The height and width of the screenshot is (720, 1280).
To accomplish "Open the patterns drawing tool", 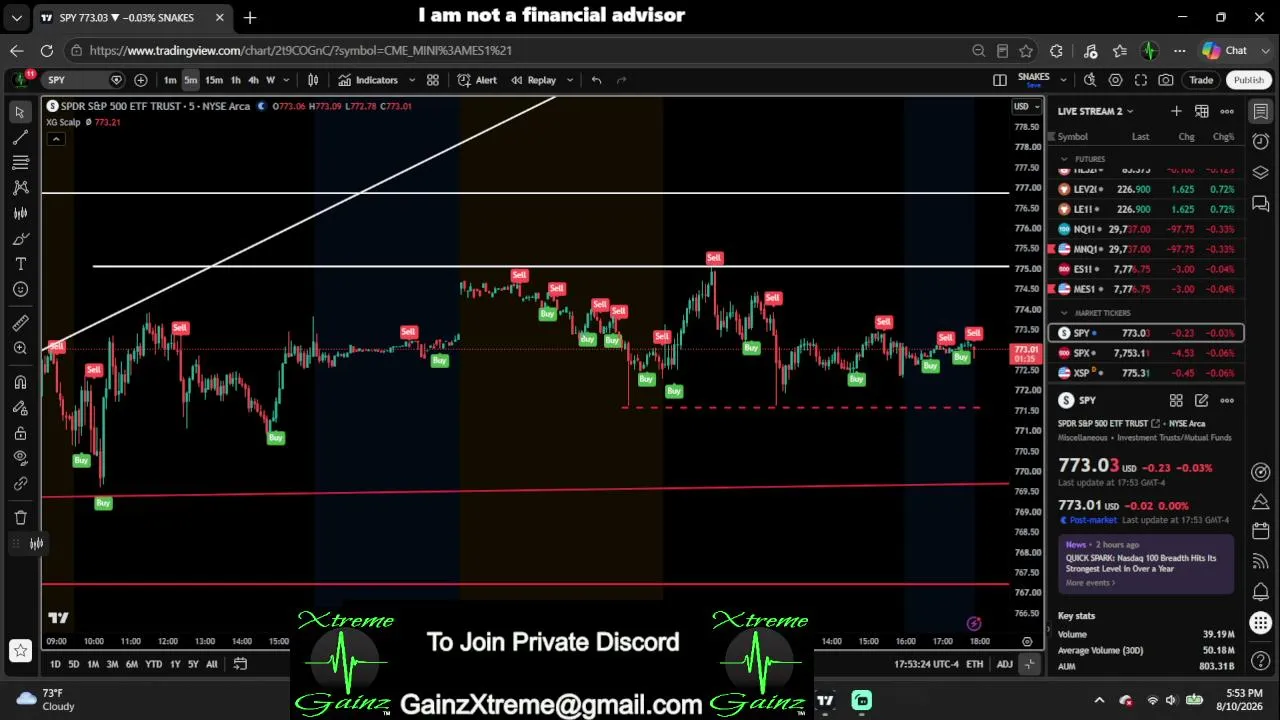I will pyautogui.click(x=20, y=187).
